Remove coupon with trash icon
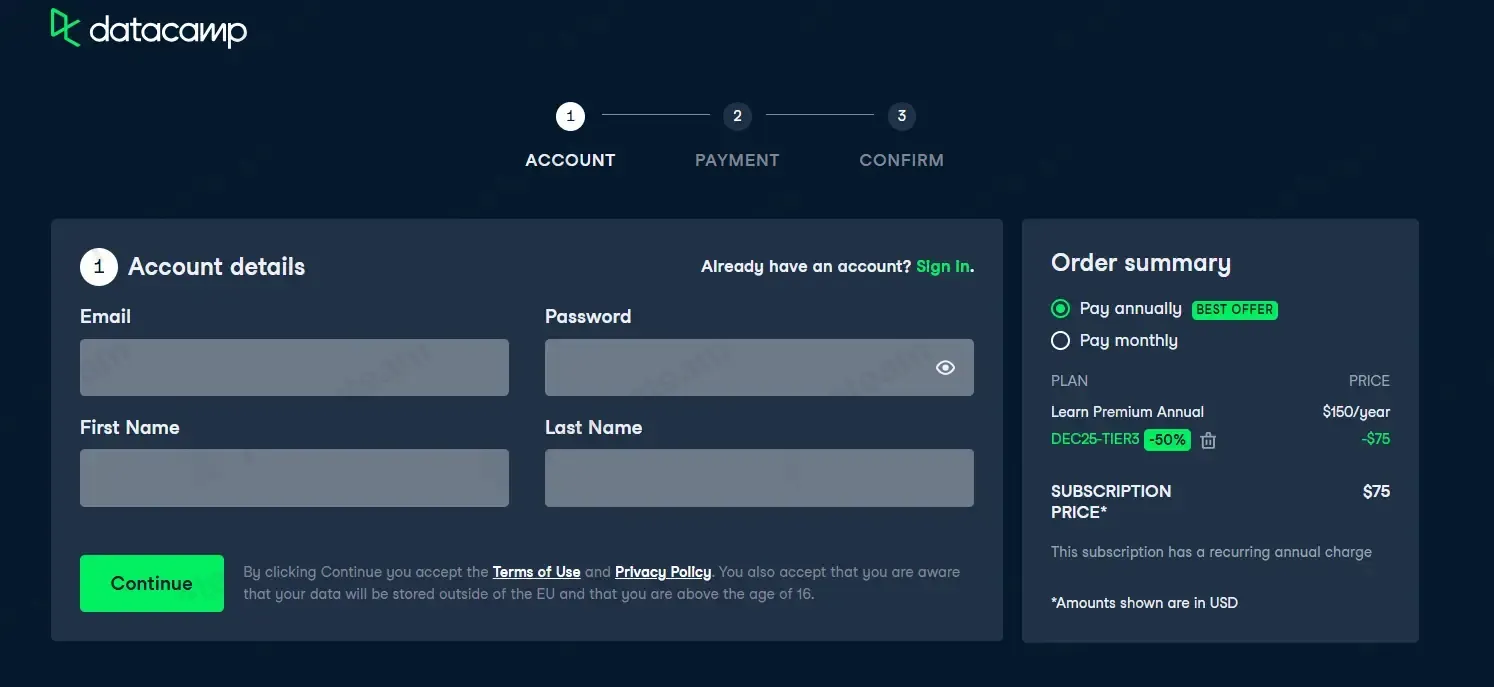This screenshot has width=1494, height=687. [x=1208, y=440]
